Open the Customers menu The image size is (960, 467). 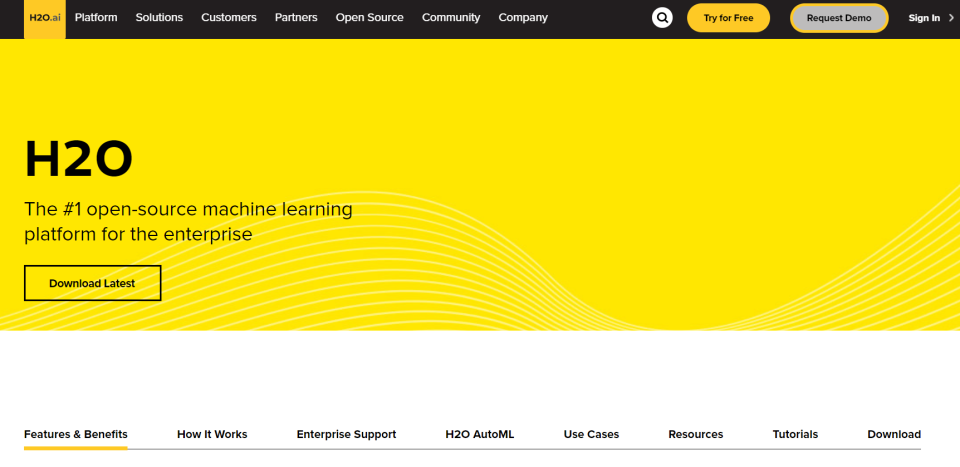tap(229, 18)
